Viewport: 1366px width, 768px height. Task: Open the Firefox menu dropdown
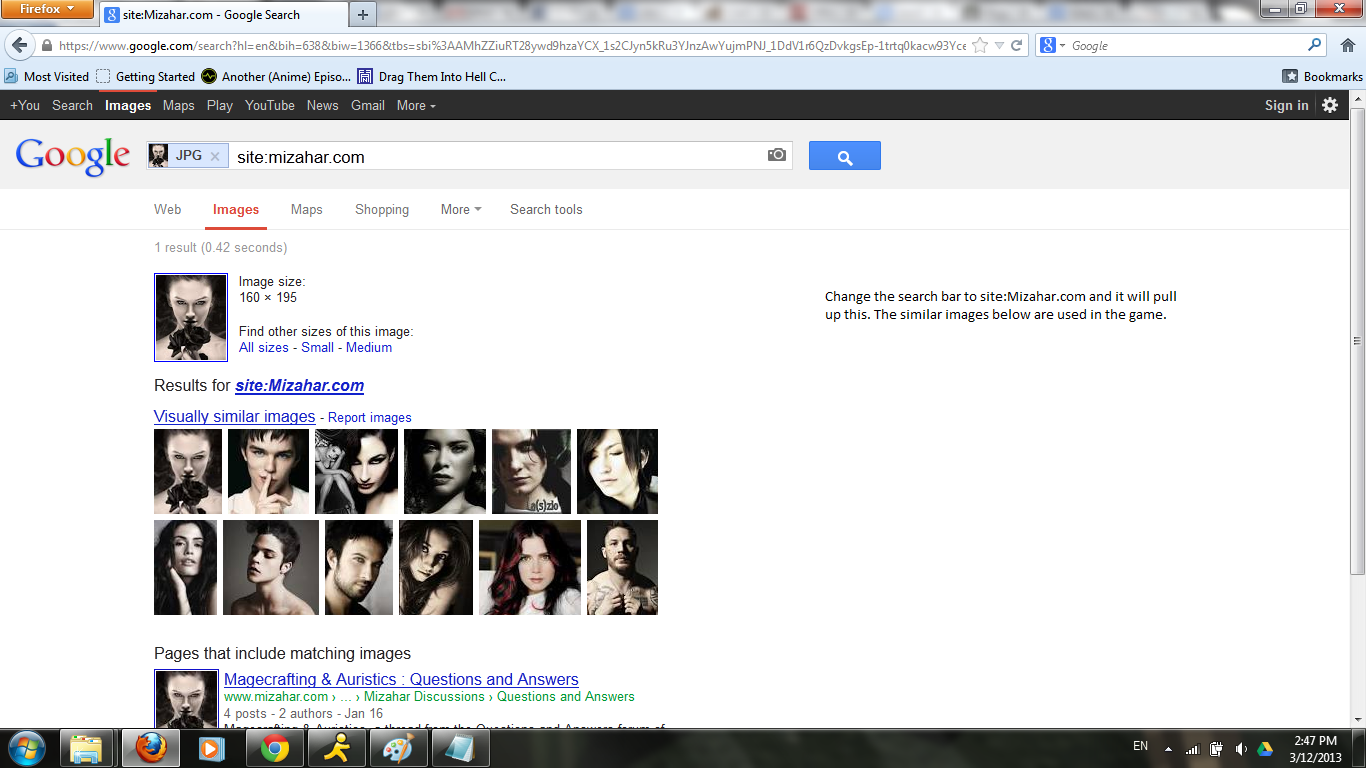47,9
